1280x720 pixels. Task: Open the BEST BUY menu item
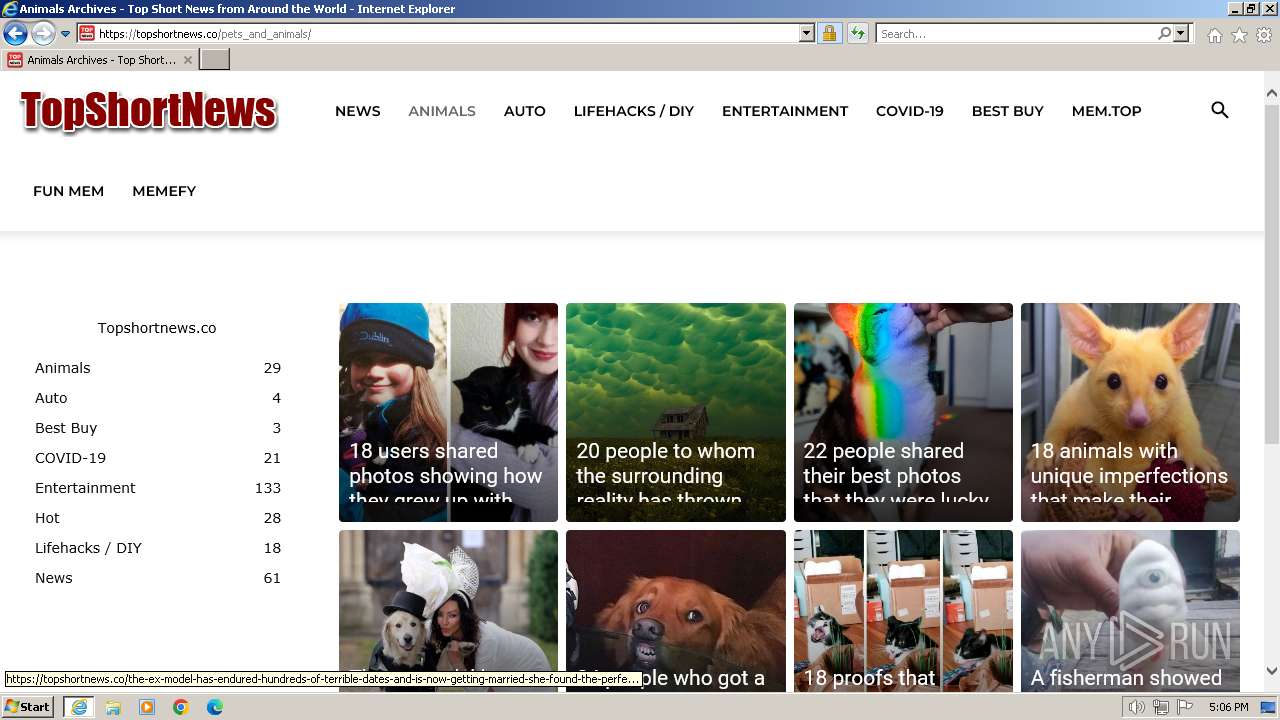coord(1008,111)
